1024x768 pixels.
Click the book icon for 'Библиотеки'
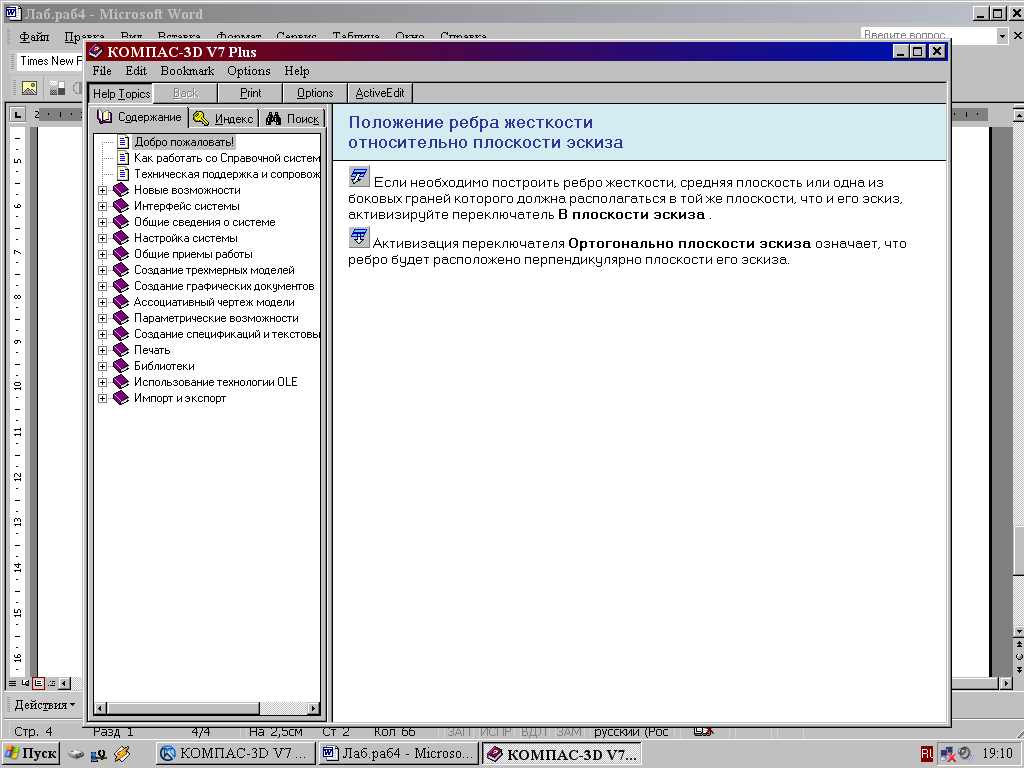click(x=121, y=366)
